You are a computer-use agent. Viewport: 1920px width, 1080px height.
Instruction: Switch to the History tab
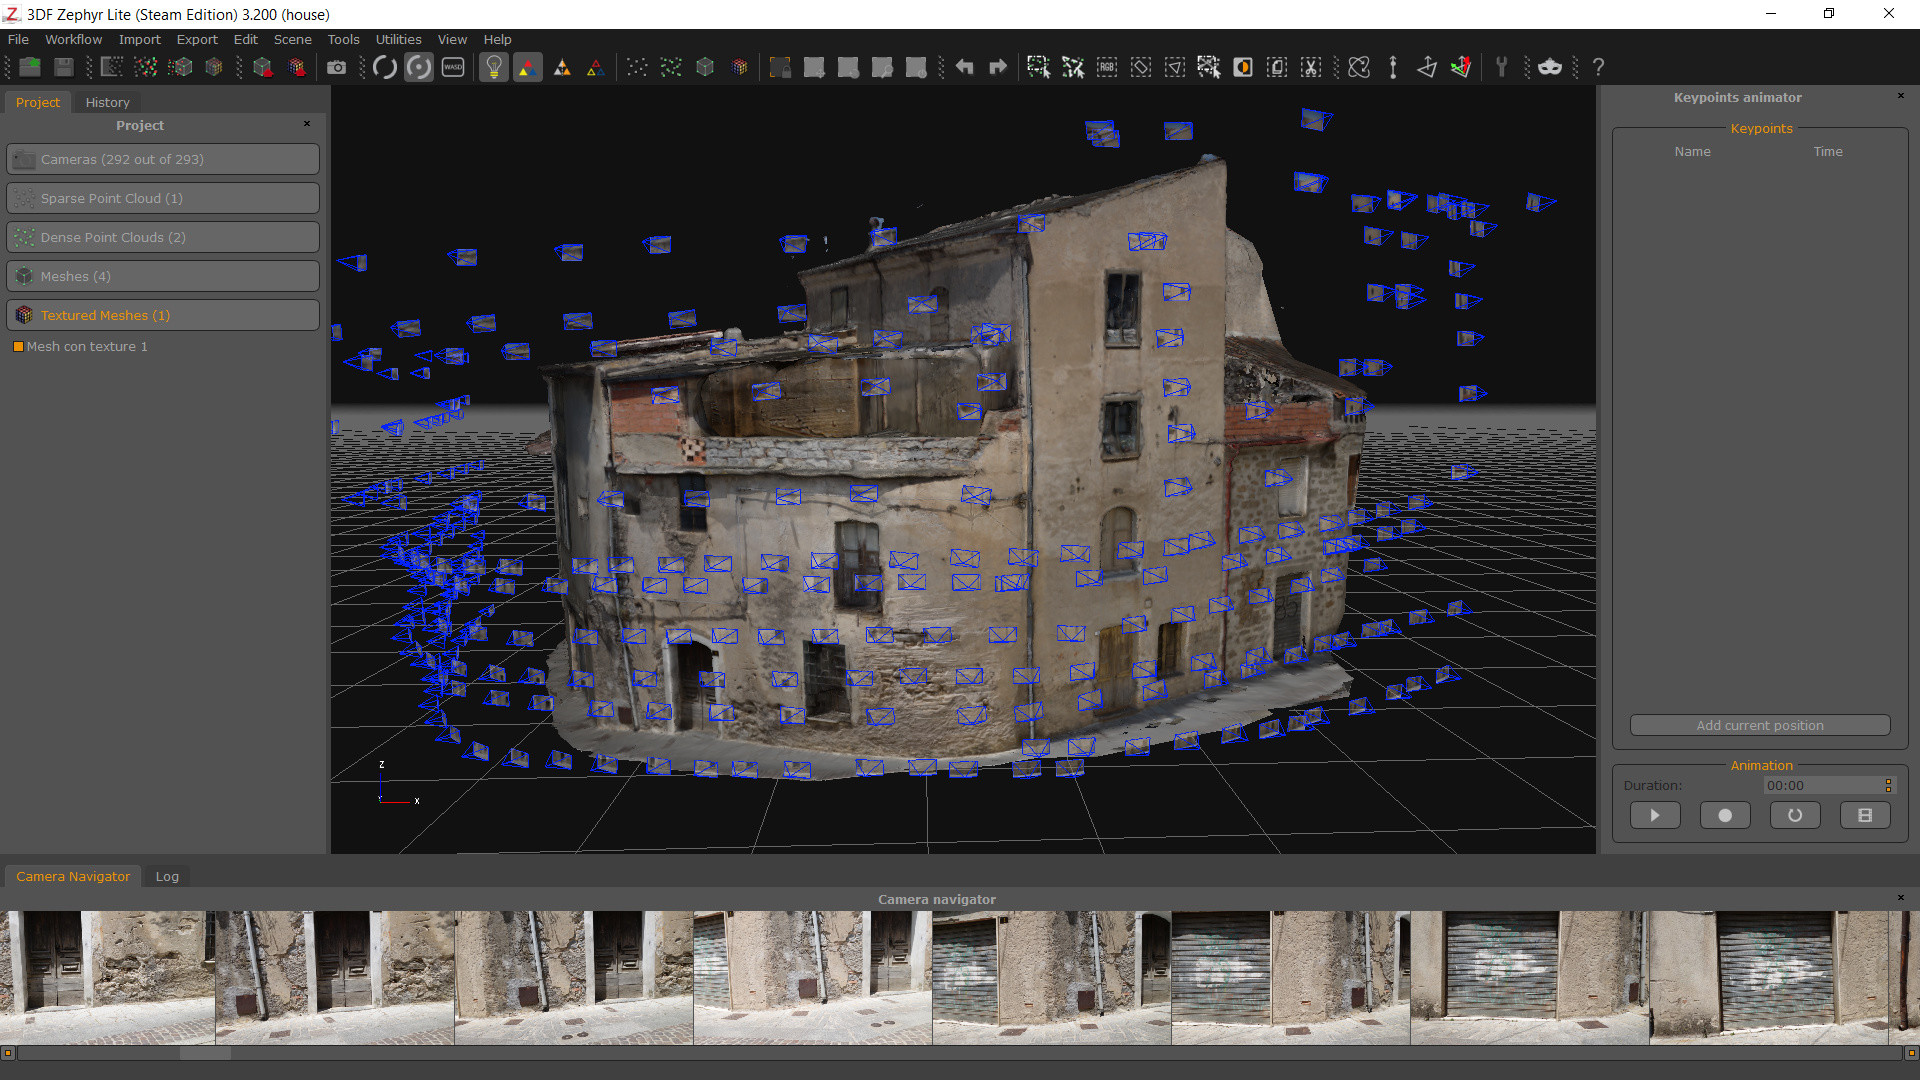click(105, 102)
